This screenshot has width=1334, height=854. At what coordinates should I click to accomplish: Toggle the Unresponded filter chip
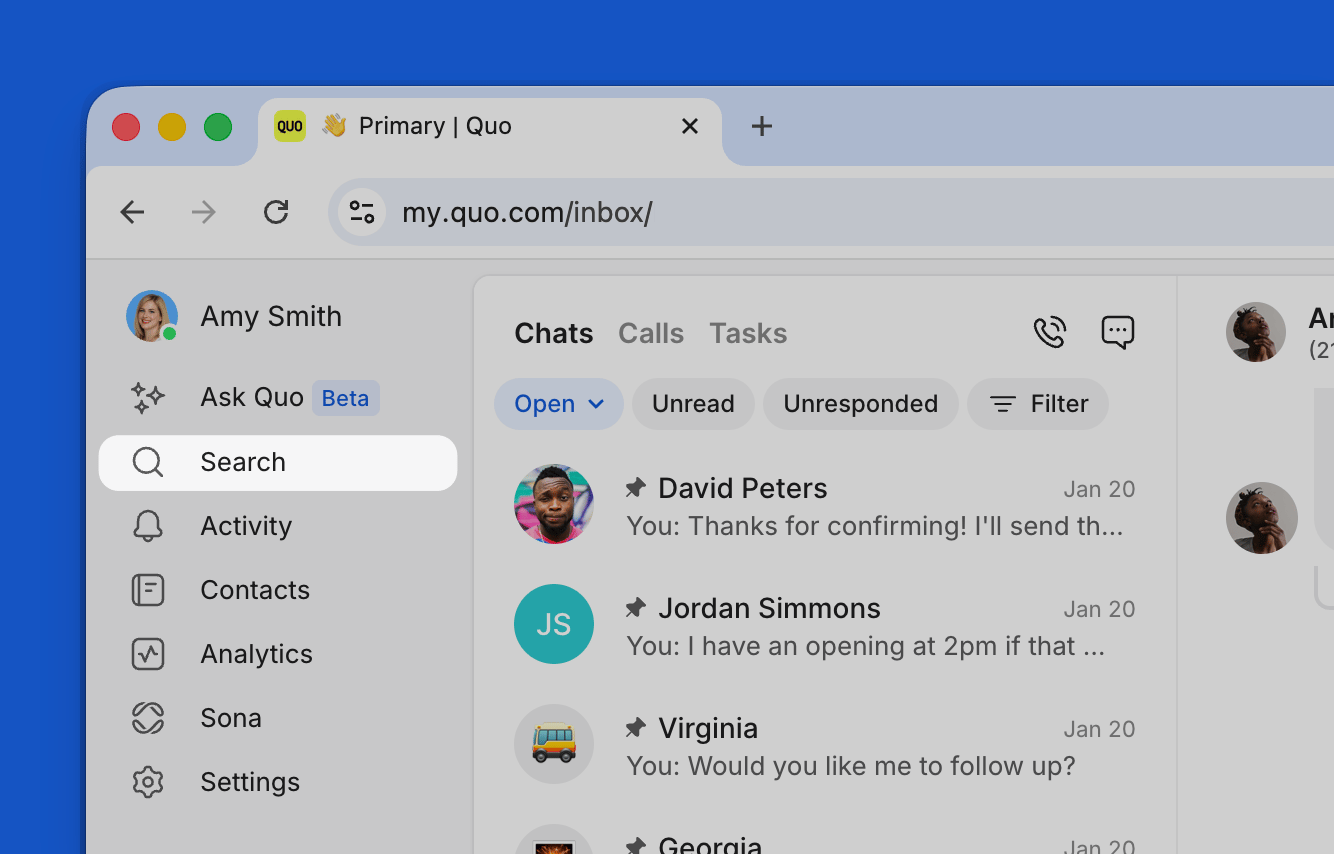coord(861,404)
